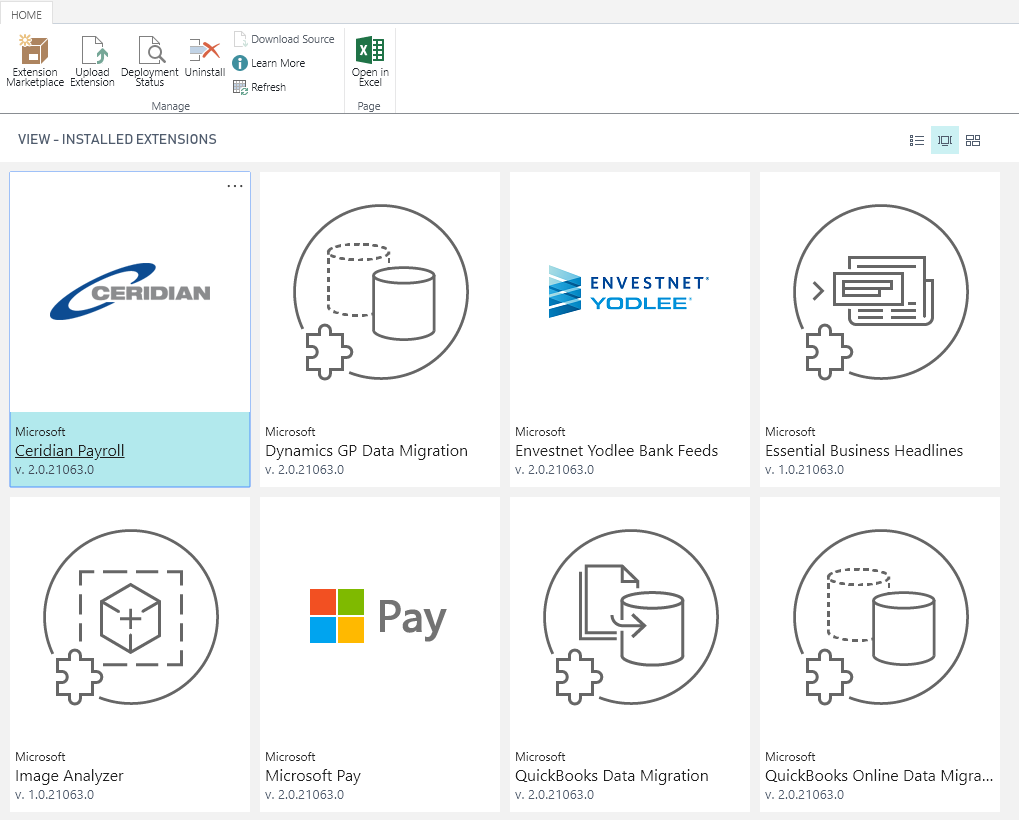Click Microsoft publisher label on Ceridian Payroll tile
Image resolution: width=1019 pixels, height=820 pixels.
[40, 431]
